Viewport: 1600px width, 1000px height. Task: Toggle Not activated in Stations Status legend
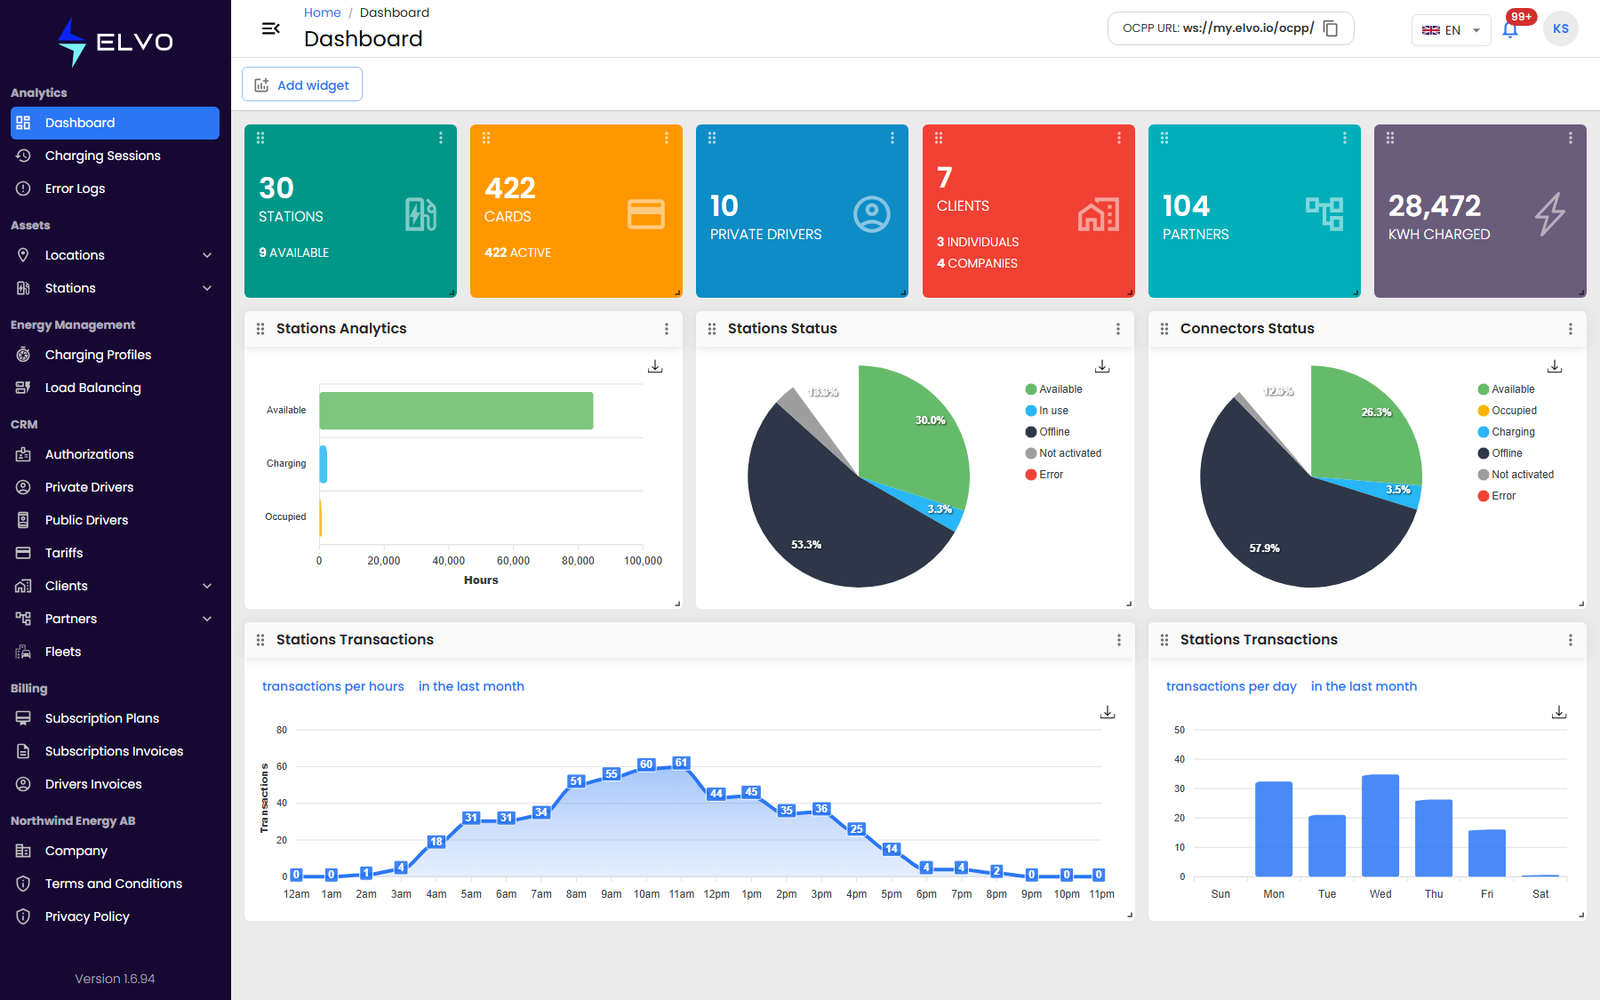pyautogui.click(x=1063, y=453)
